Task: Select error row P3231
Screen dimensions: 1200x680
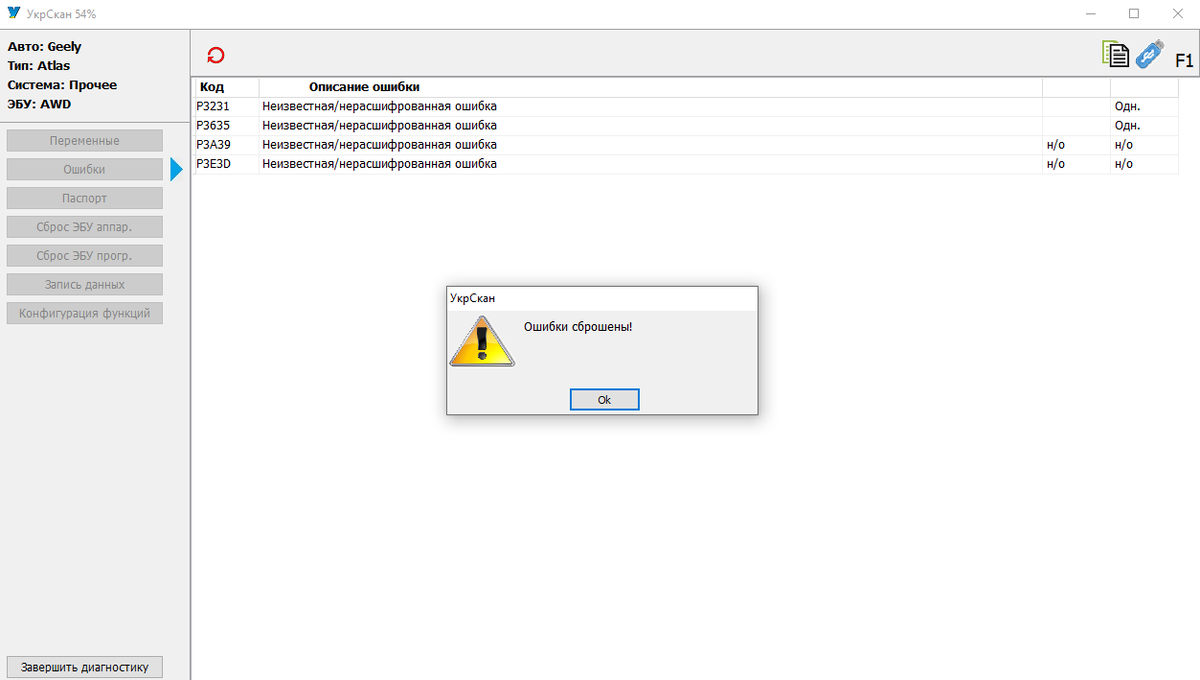Action: [x=686, y=106]
